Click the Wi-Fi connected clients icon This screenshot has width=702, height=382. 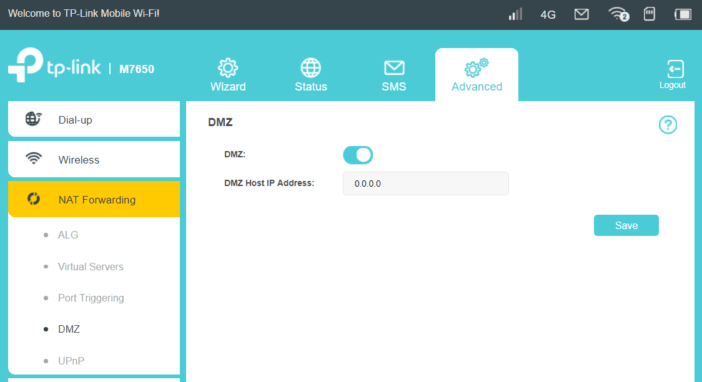[619, 14]
